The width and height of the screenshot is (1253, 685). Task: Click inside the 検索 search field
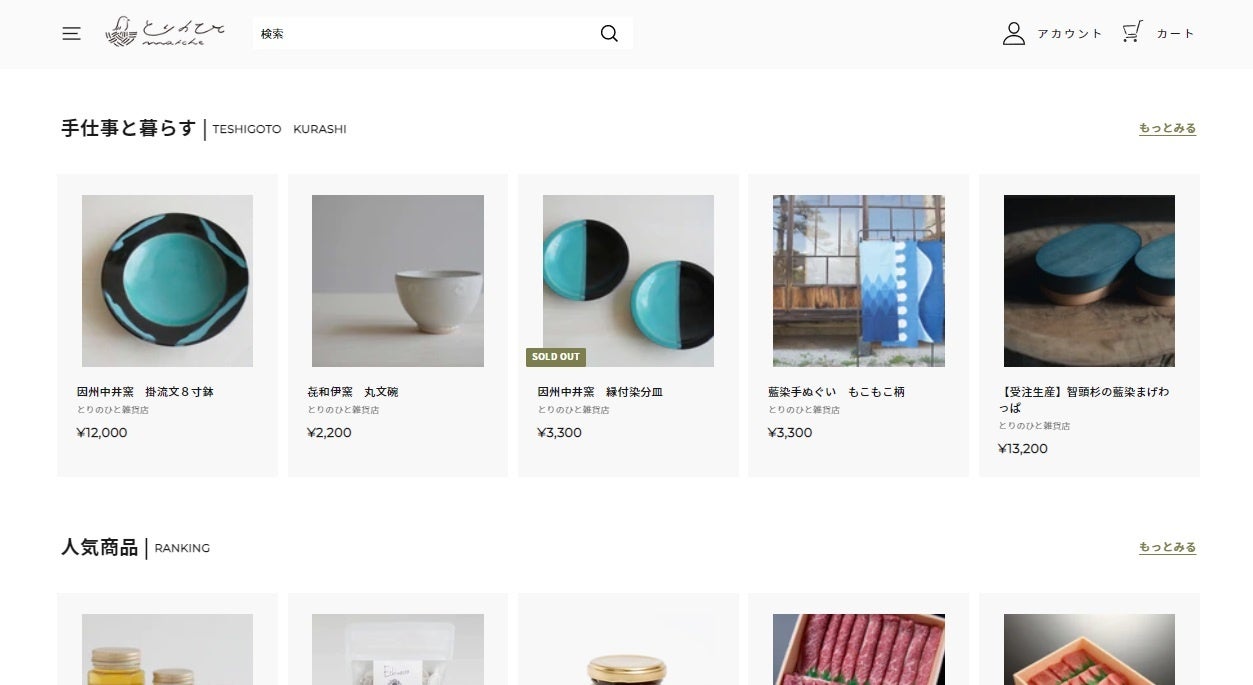click(x=425, y=33)
